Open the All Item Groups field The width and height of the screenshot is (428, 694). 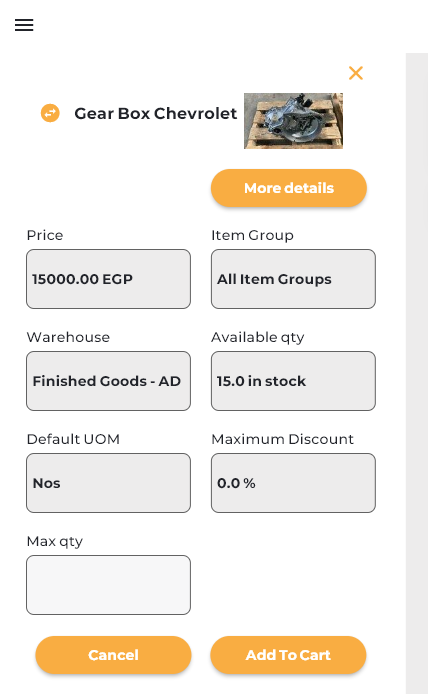(293, 279)
